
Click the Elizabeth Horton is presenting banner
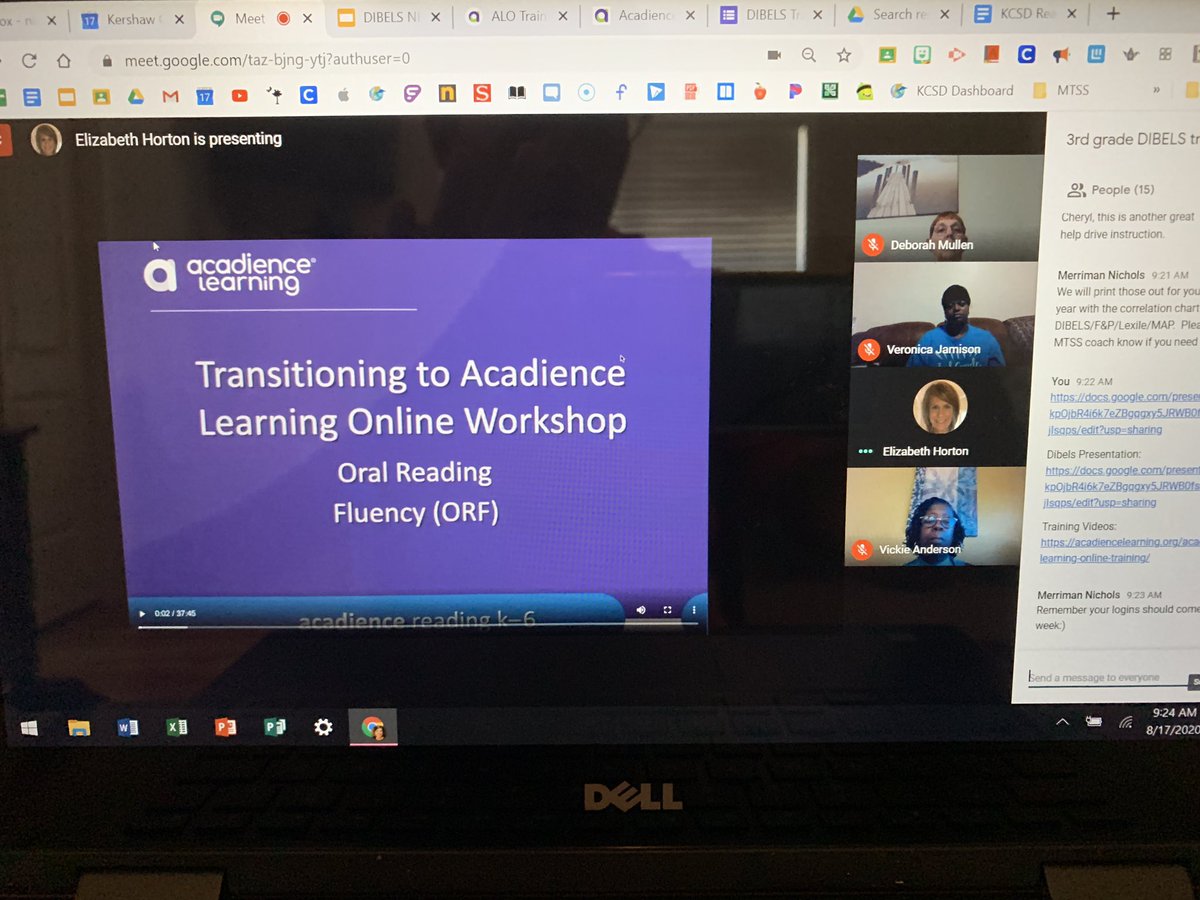point(156,139)
